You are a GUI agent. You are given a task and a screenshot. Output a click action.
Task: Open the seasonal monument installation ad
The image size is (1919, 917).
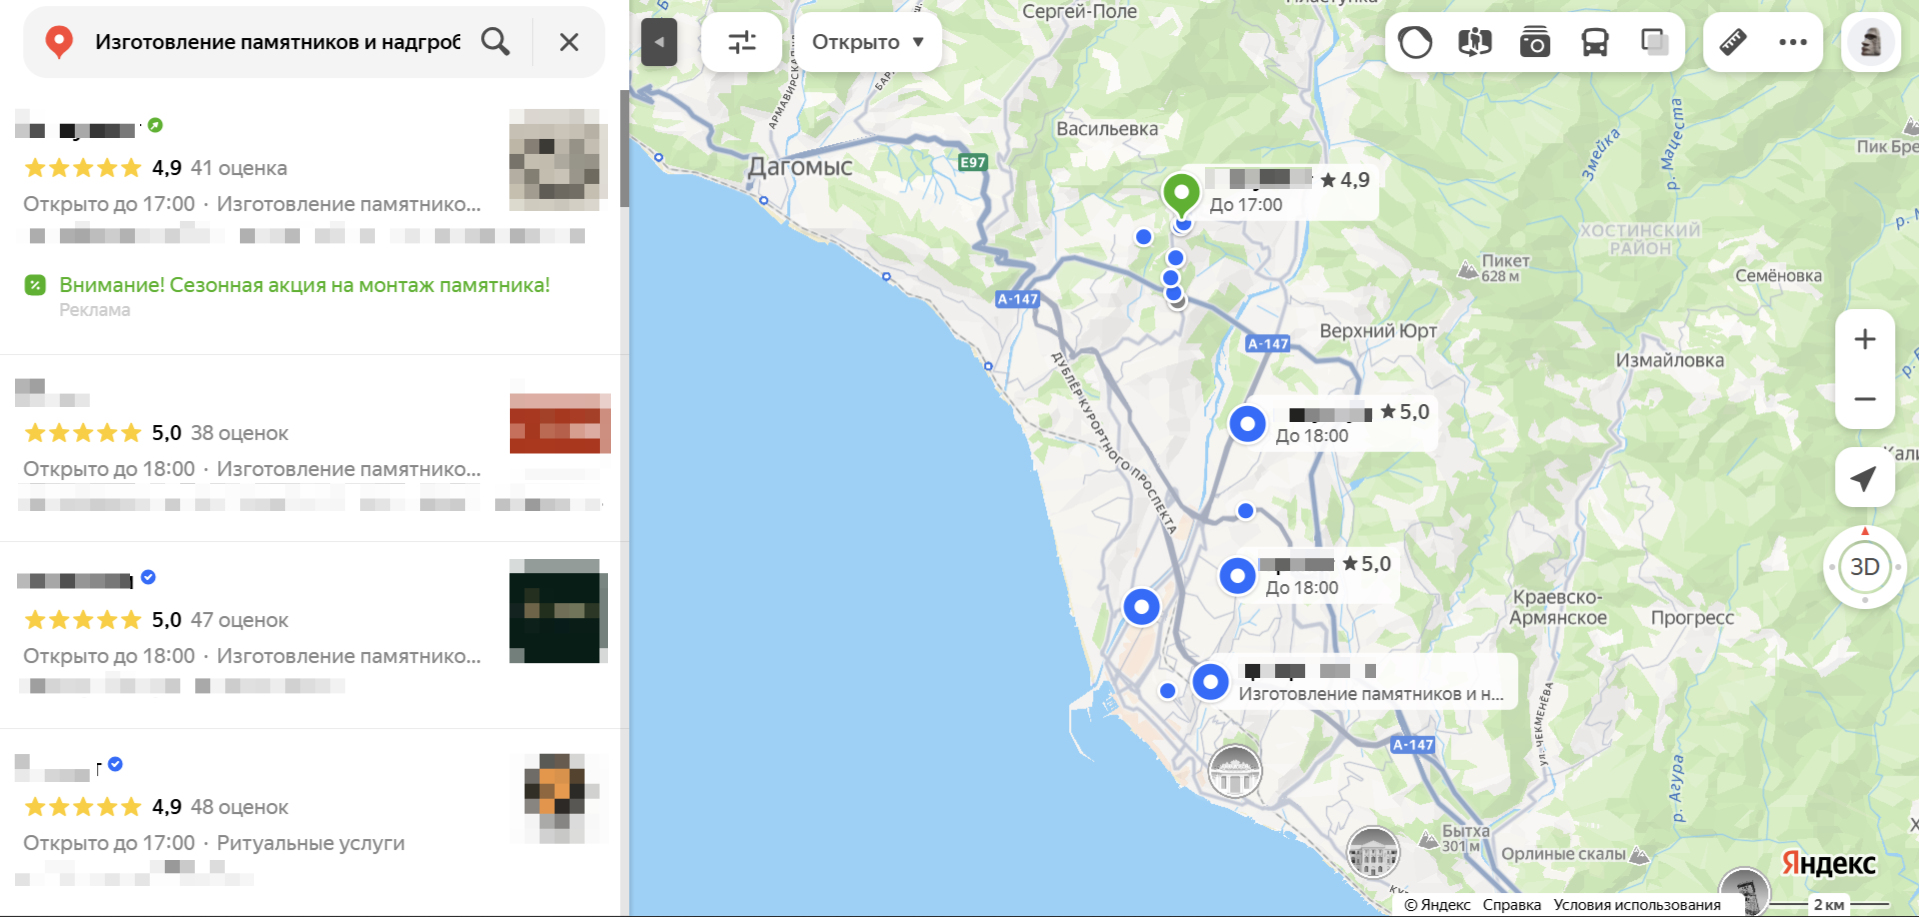coord(304,285)
